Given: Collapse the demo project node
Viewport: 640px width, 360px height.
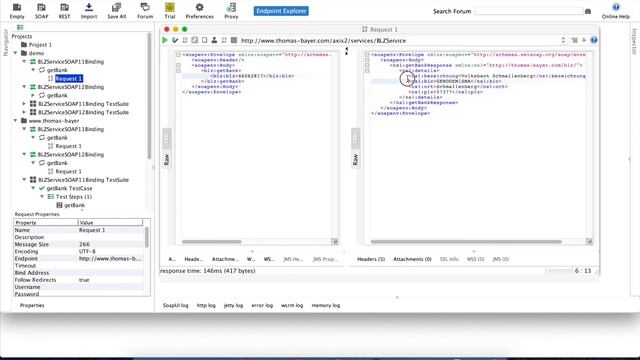Looking at the screenshot, I should 16,53.
